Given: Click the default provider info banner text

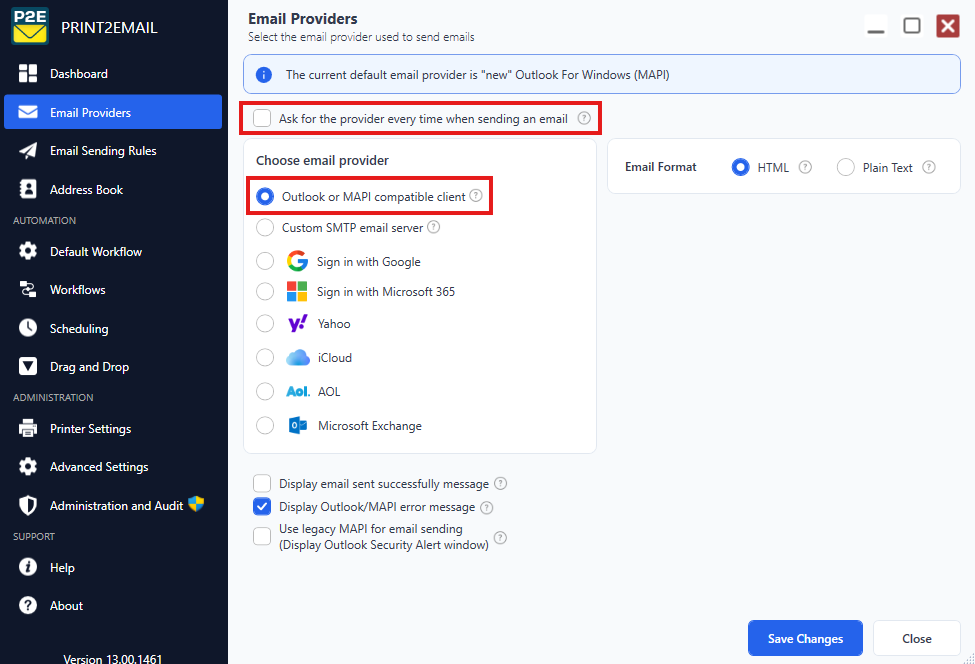Looking at the screenshot, I should coord(478,75).
